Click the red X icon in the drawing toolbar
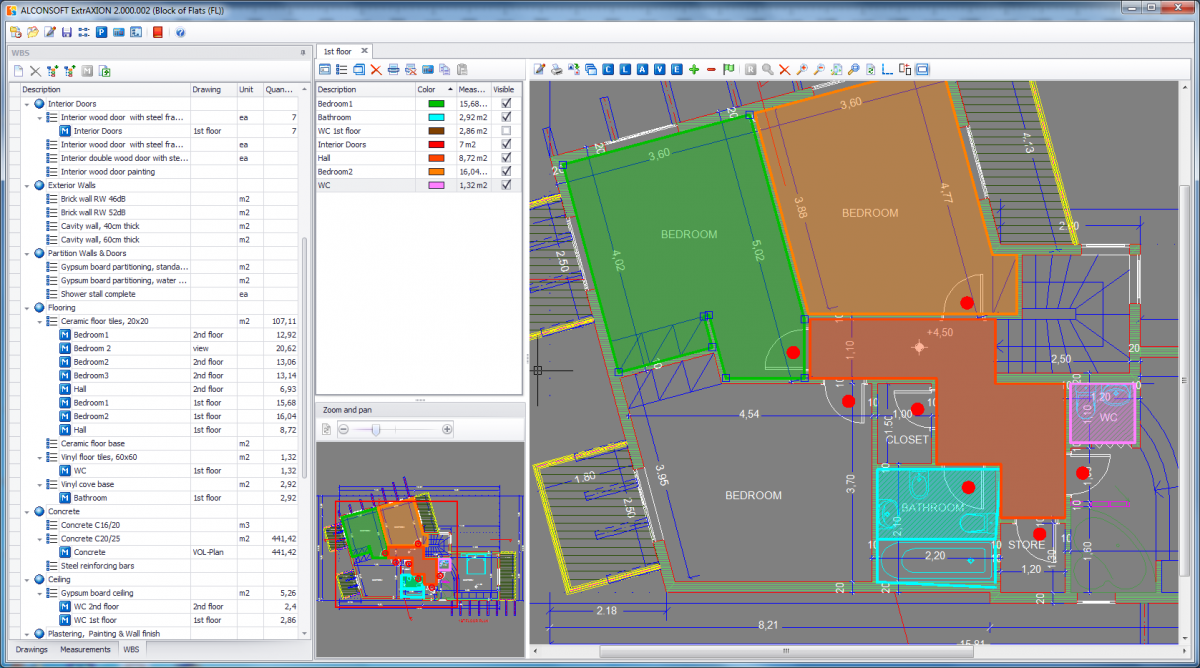This screenshot has width=1200, height=668. click(785, 69)
